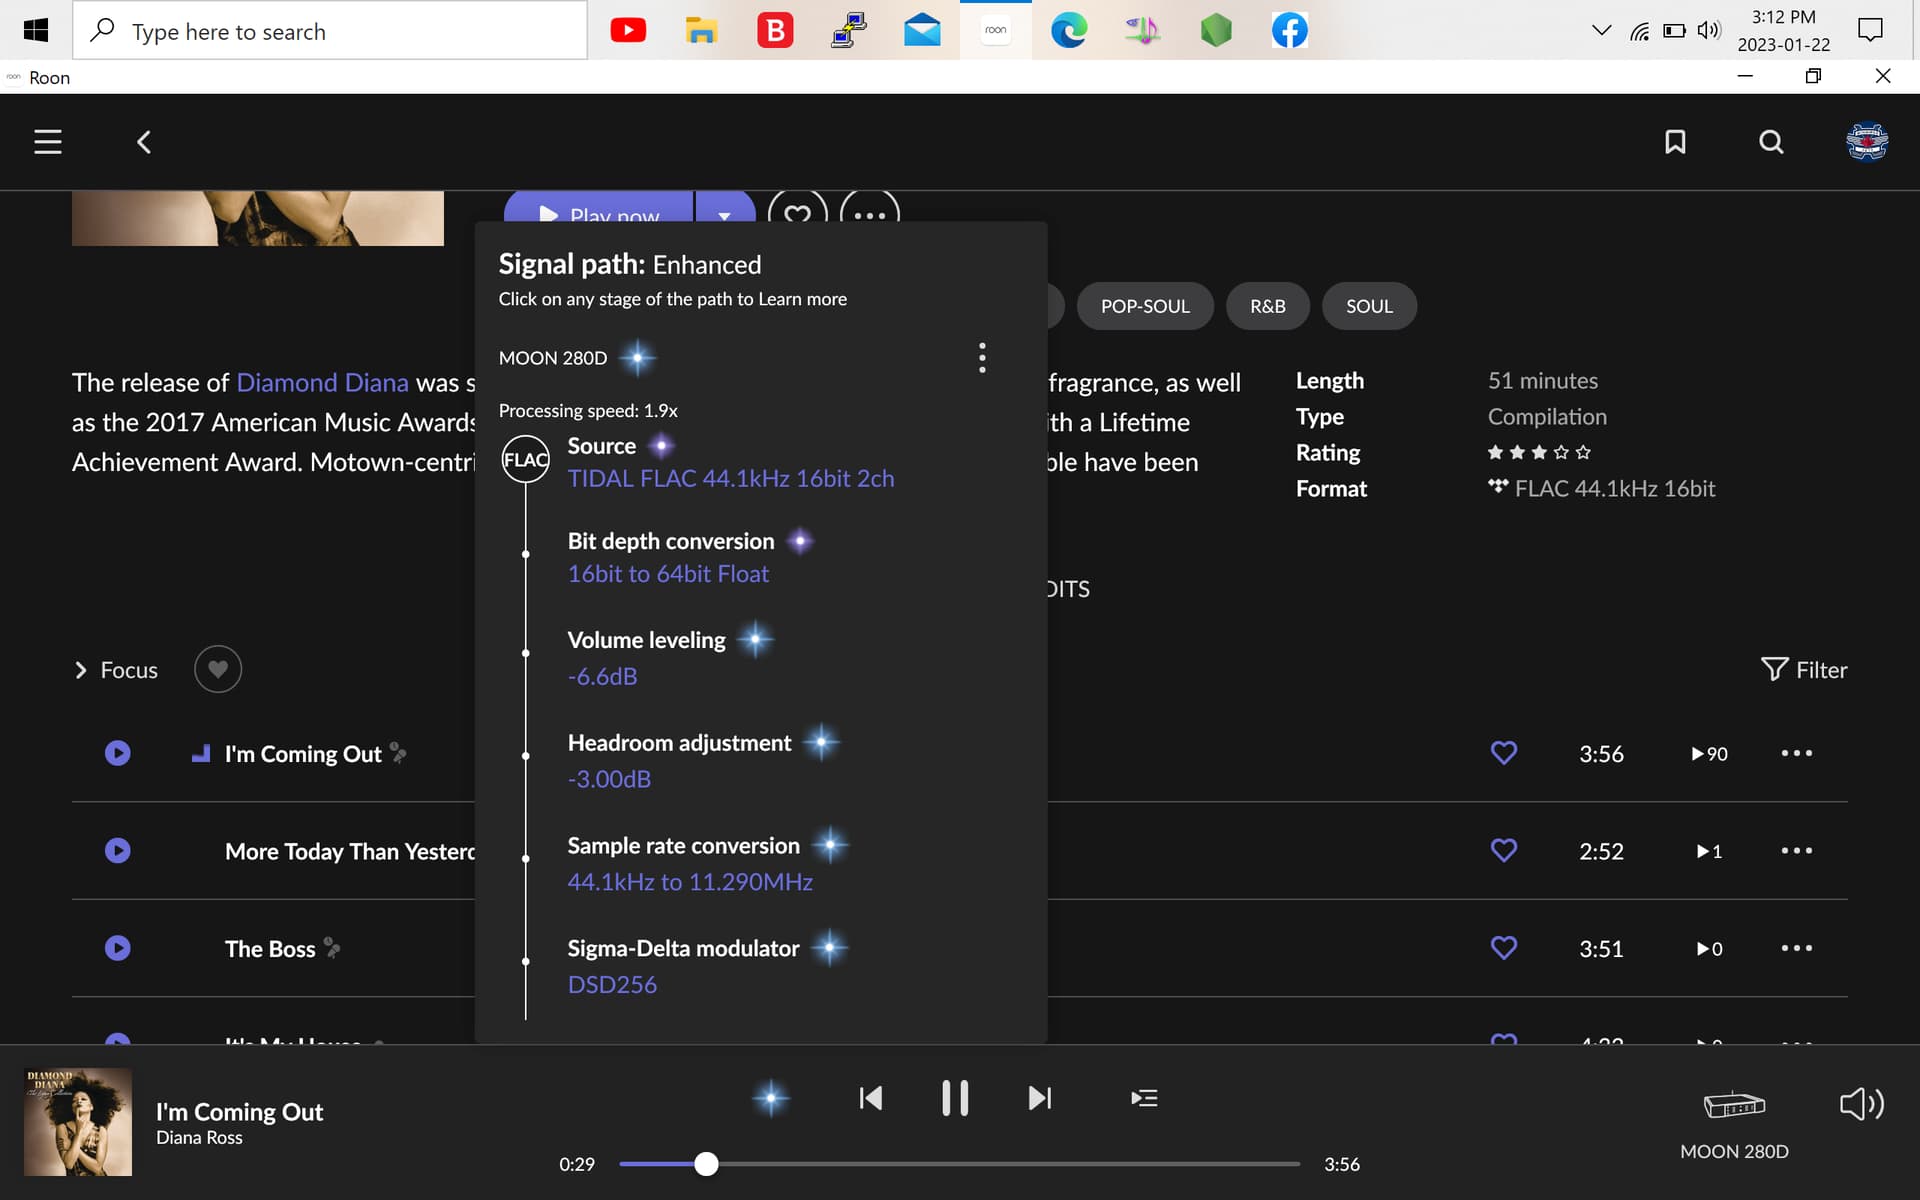Open the user profile avatar
The image size is (1920, 1200).
(1866, 142)
